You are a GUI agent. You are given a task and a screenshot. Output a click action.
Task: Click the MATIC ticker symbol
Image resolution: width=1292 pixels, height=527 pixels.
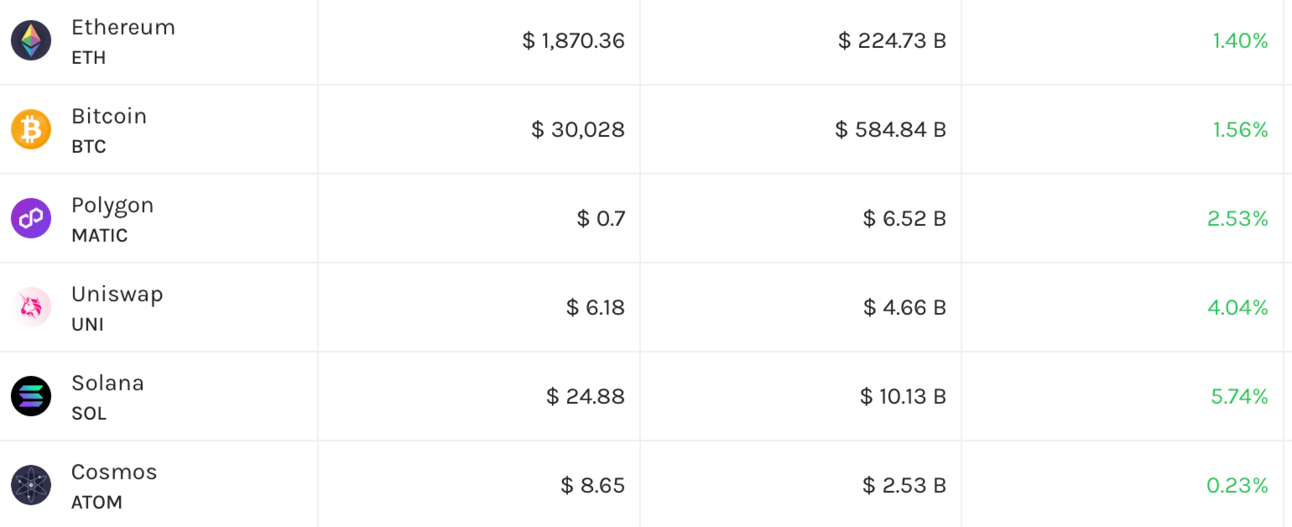click(x=99, y=236)
